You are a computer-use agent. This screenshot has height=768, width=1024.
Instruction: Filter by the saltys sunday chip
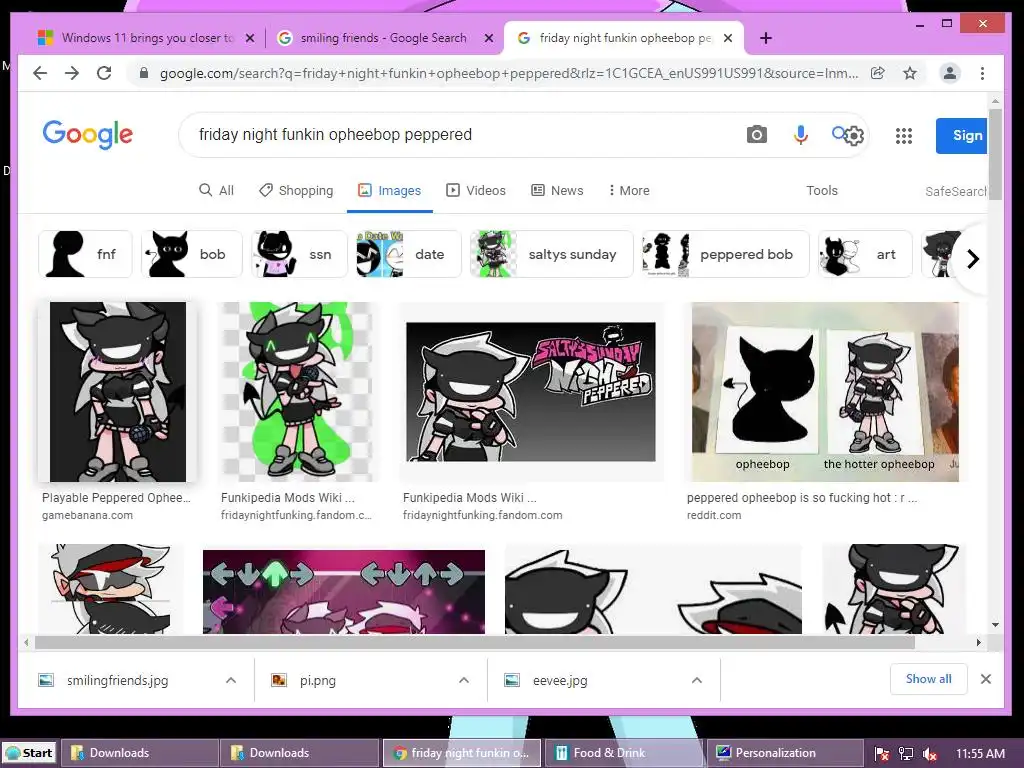(x=552, y=254)
